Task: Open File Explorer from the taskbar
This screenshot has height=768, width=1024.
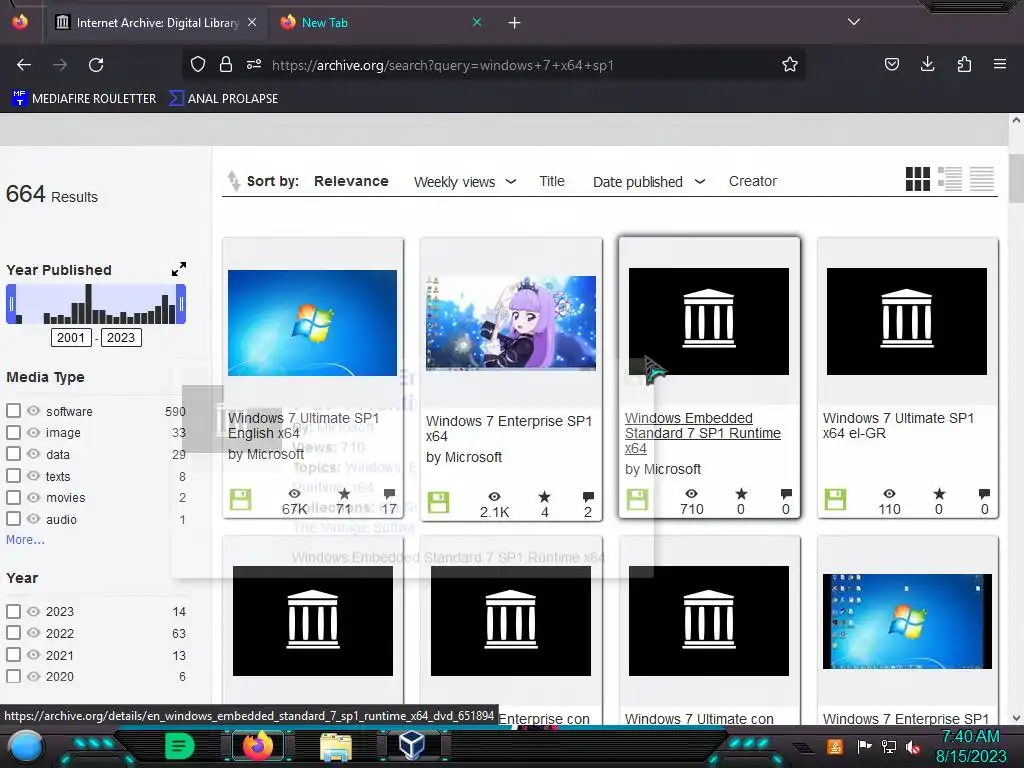Action: pyautogui.click(x=336, y=747)
